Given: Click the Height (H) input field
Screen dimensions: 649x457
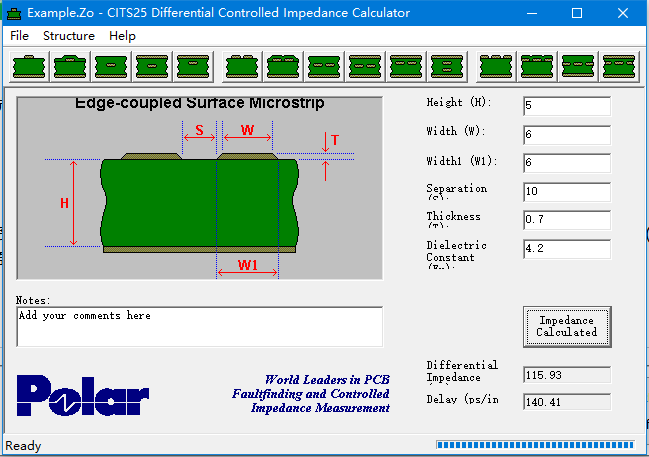Looking at the screenshot, I should coord(567,106).
